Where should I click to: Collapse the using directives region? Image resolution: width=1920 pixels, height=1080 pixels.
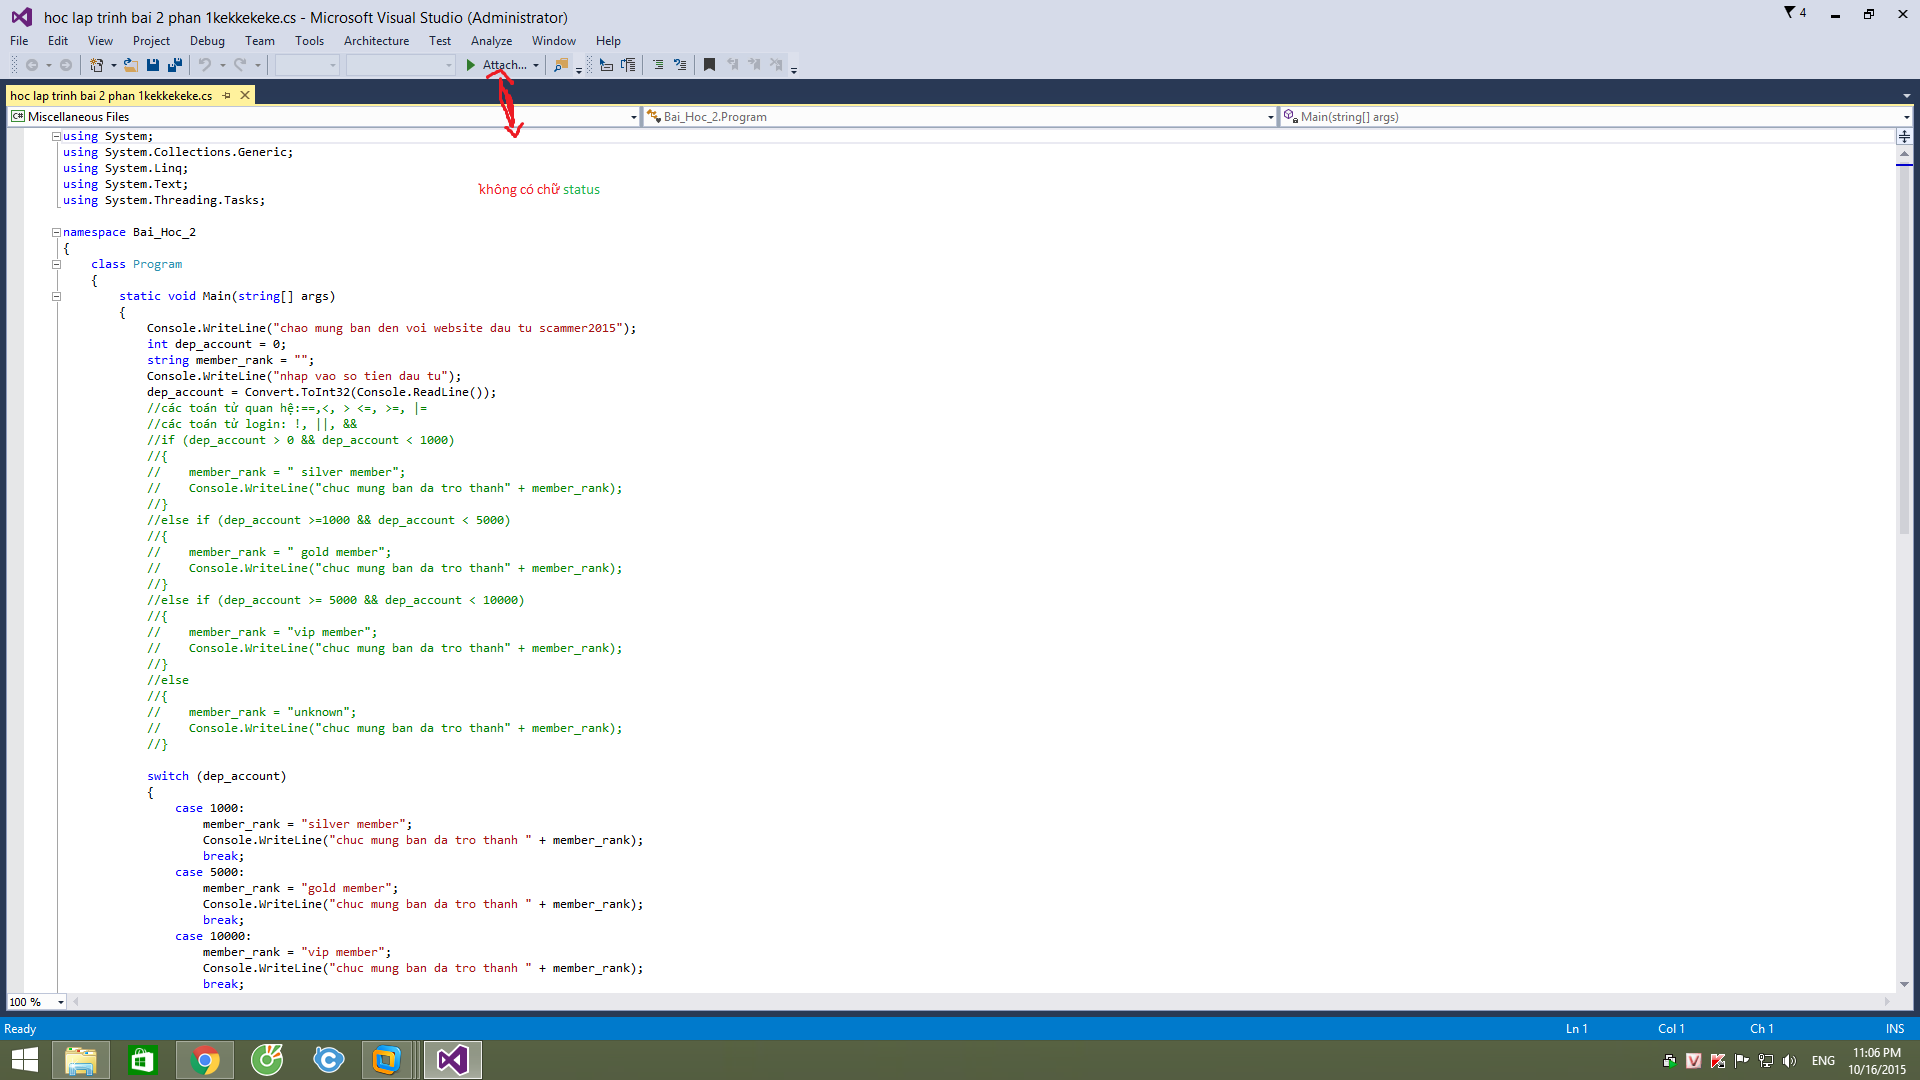pos(56,136)
